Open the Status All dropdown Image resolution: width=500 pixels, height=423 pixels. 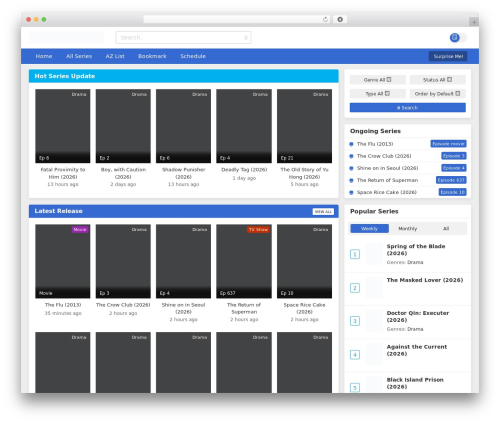point(438,80)
